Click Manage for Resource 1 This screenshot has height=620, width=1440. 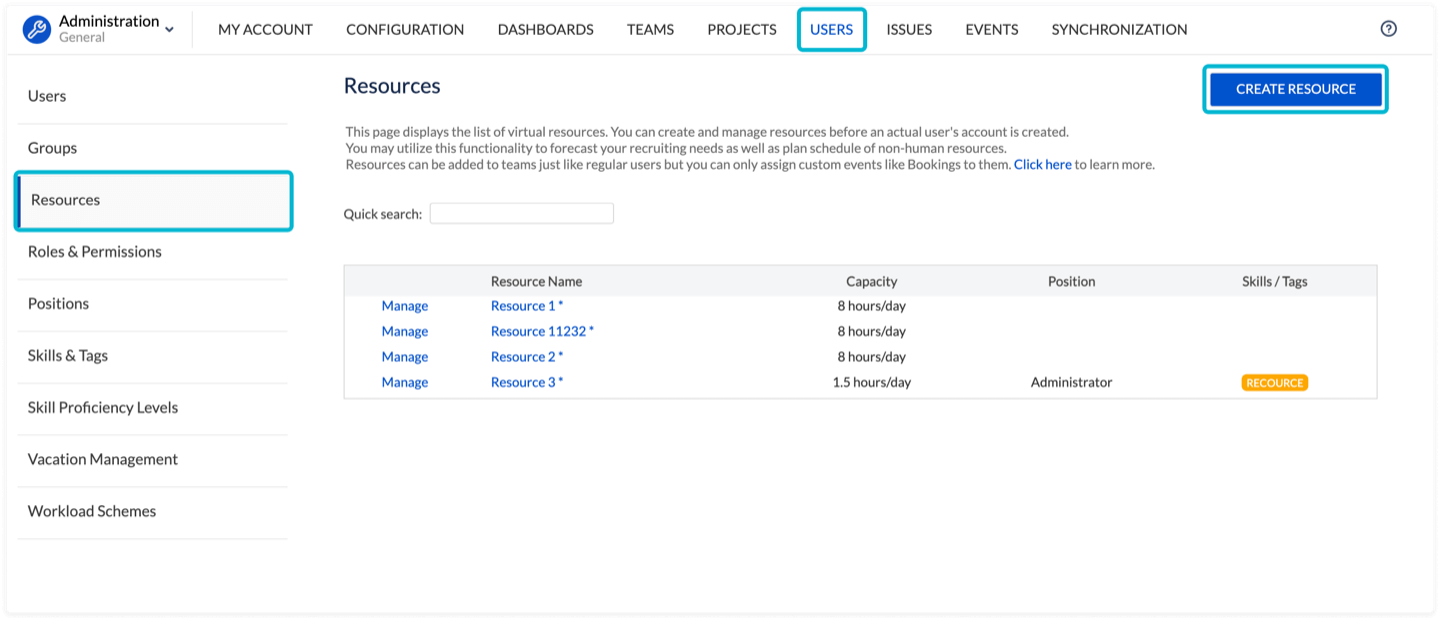pos(404,306)
